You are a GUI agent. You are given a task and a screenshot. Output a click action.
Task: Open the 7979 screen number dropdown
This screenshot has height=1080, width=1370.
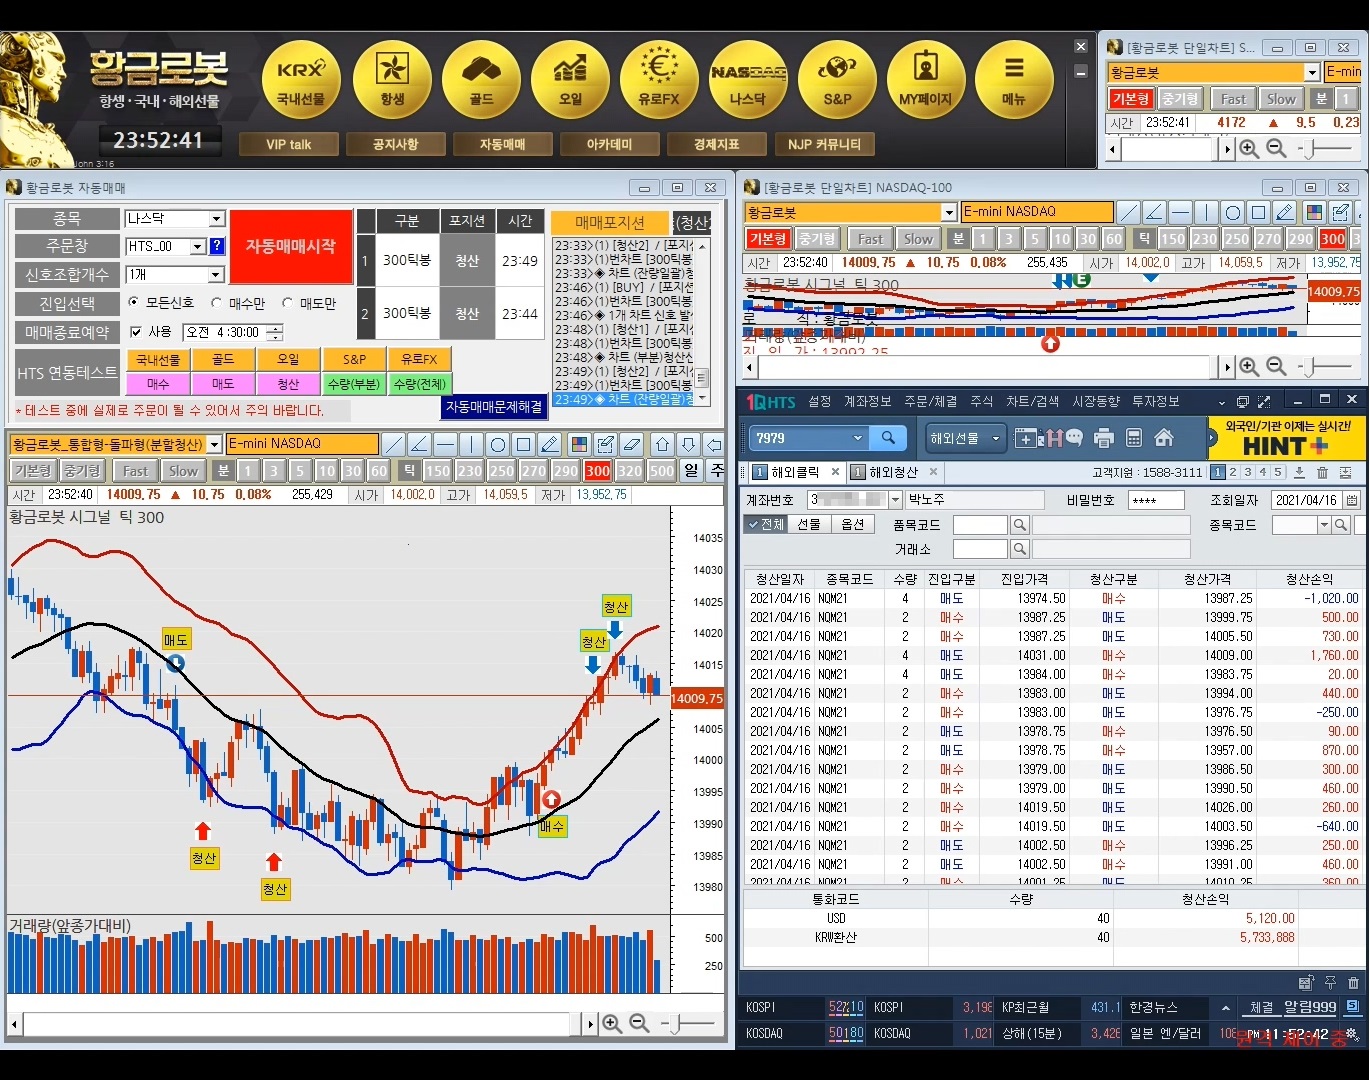click(x=857, y=438)
